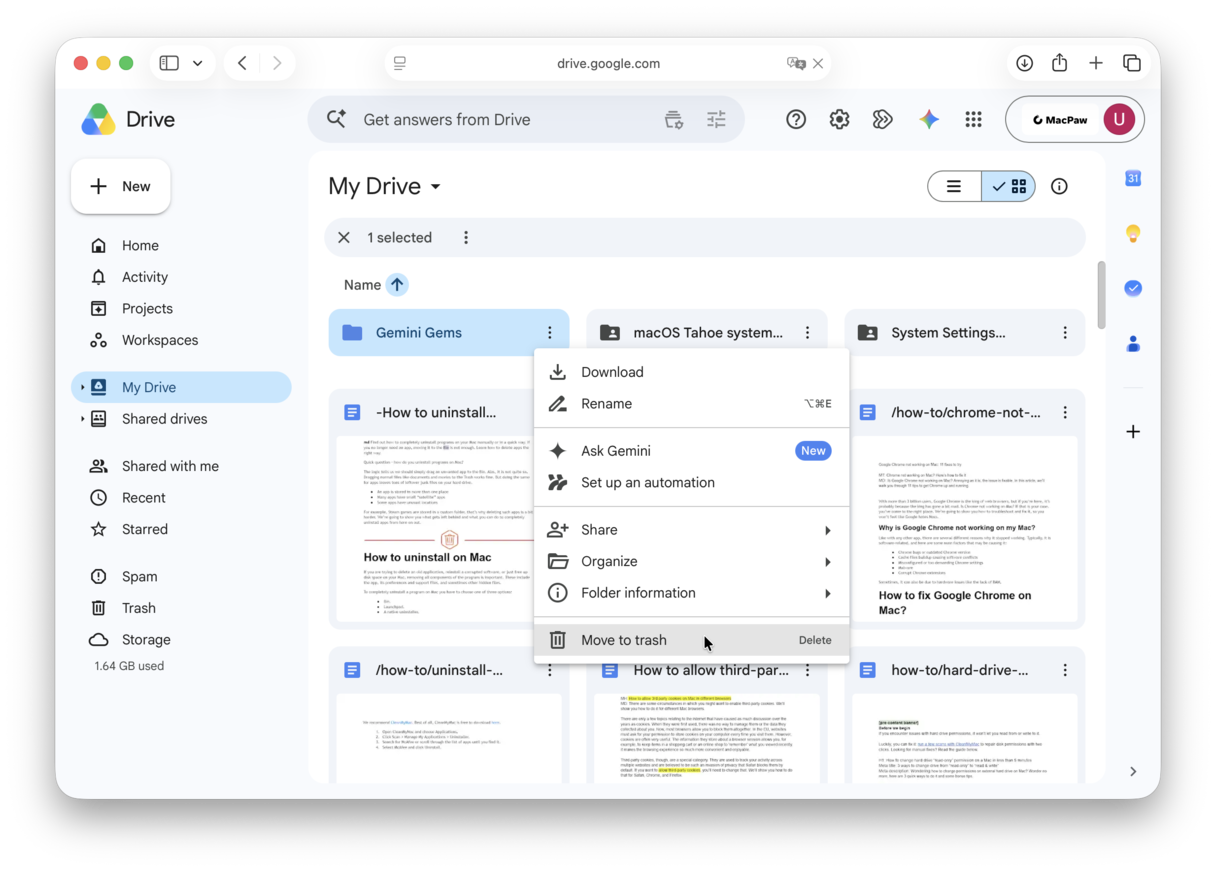Expand Shared drives in sidebar tree
Image resolution: width=1216 pixels, height=872 pixels.
coord(82,419)
